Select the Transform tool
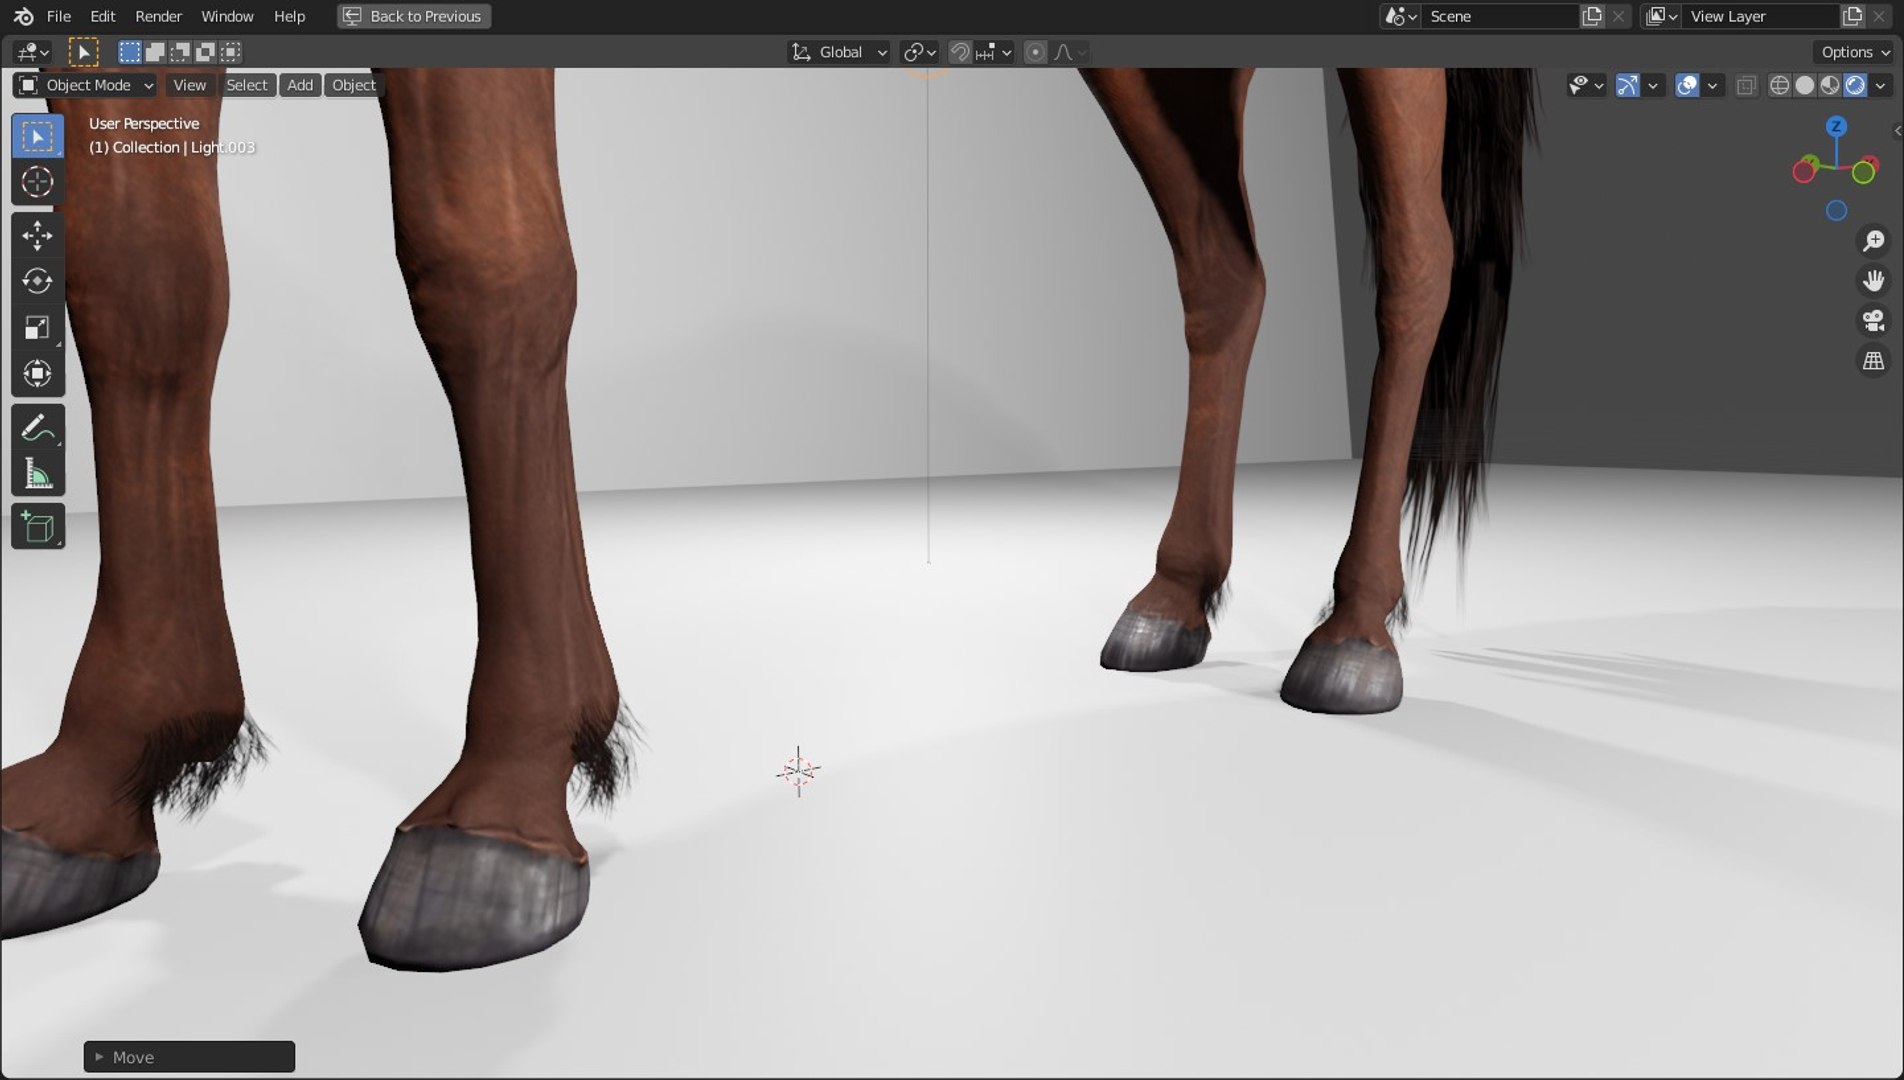Viewport: 1904px width, 1080px height. (38, 374)
